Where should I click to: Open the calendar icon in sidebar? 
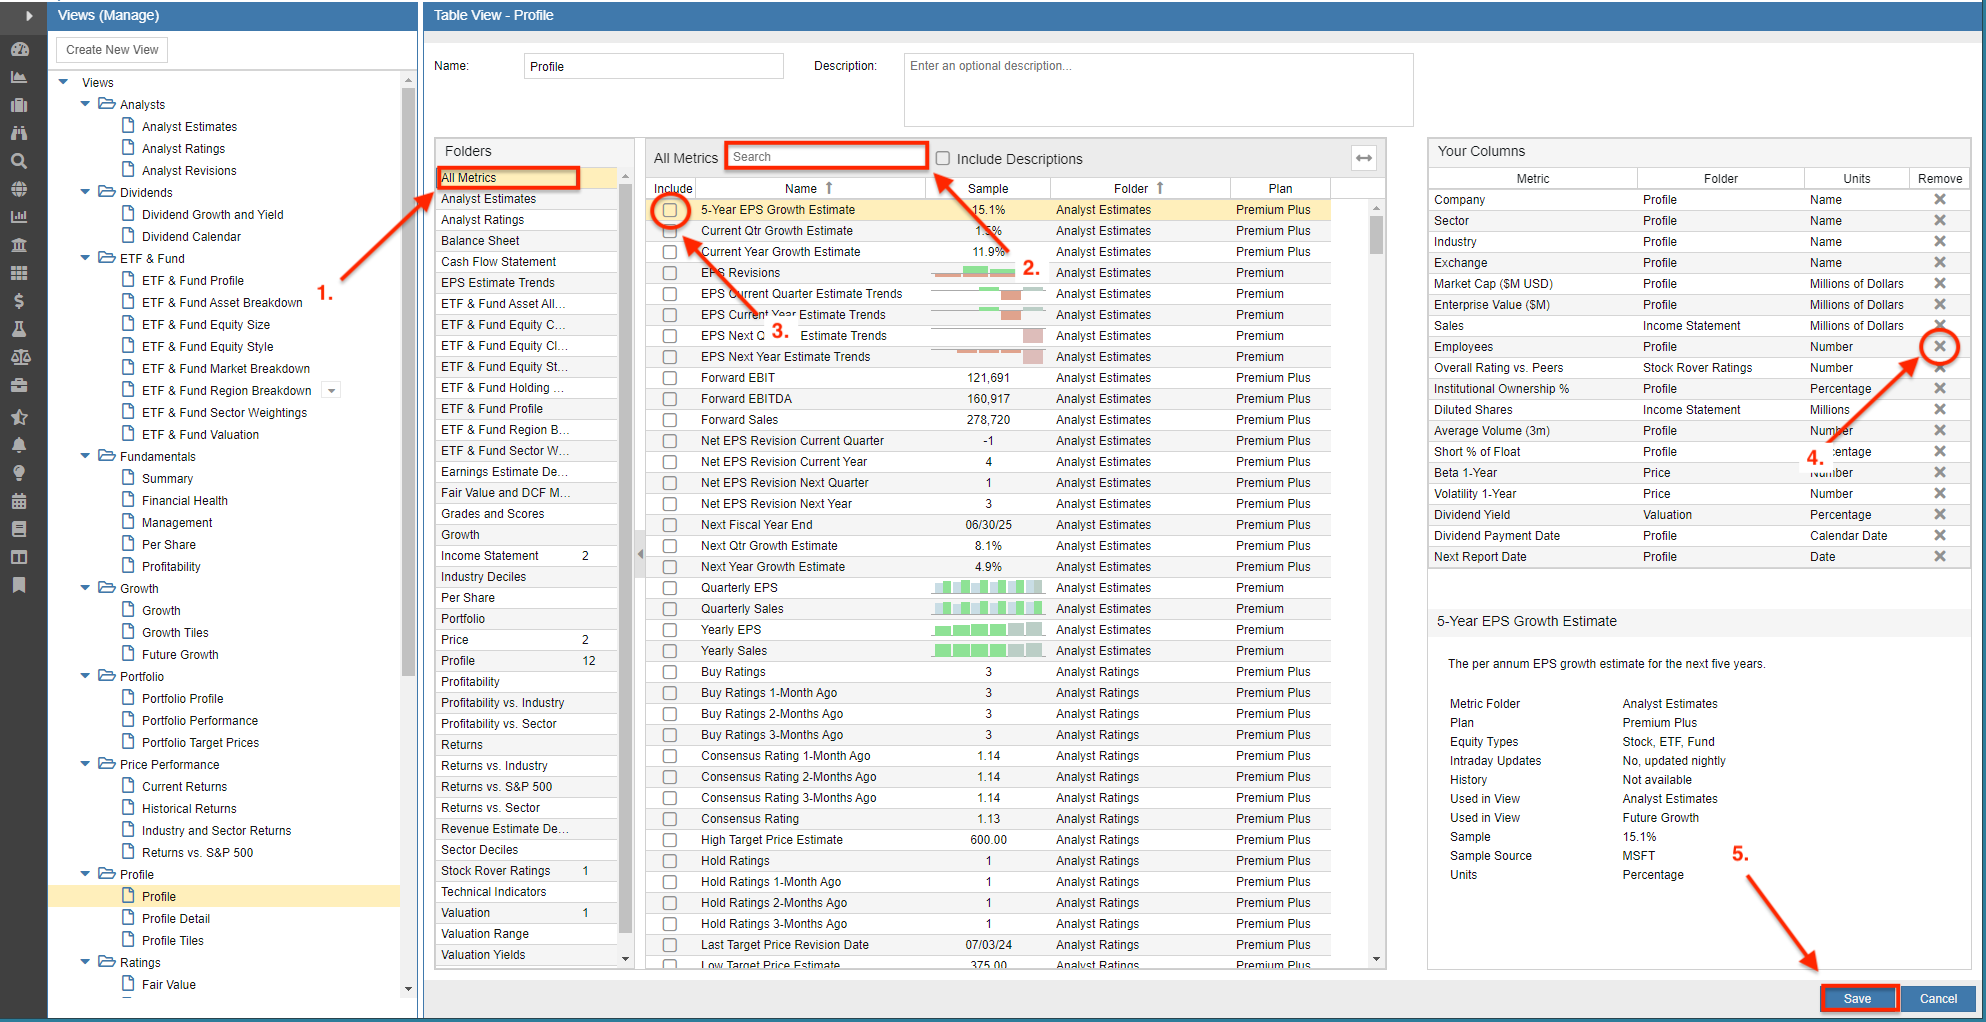coord(19,501)
